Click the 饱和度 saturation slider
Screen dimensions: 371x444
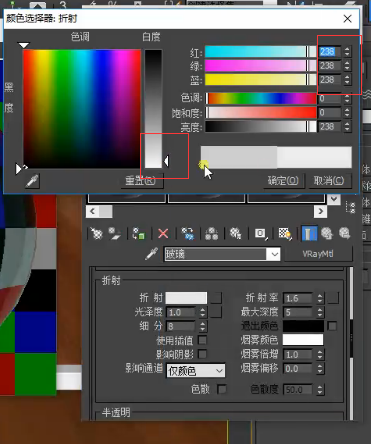click(x=260, y=112)
